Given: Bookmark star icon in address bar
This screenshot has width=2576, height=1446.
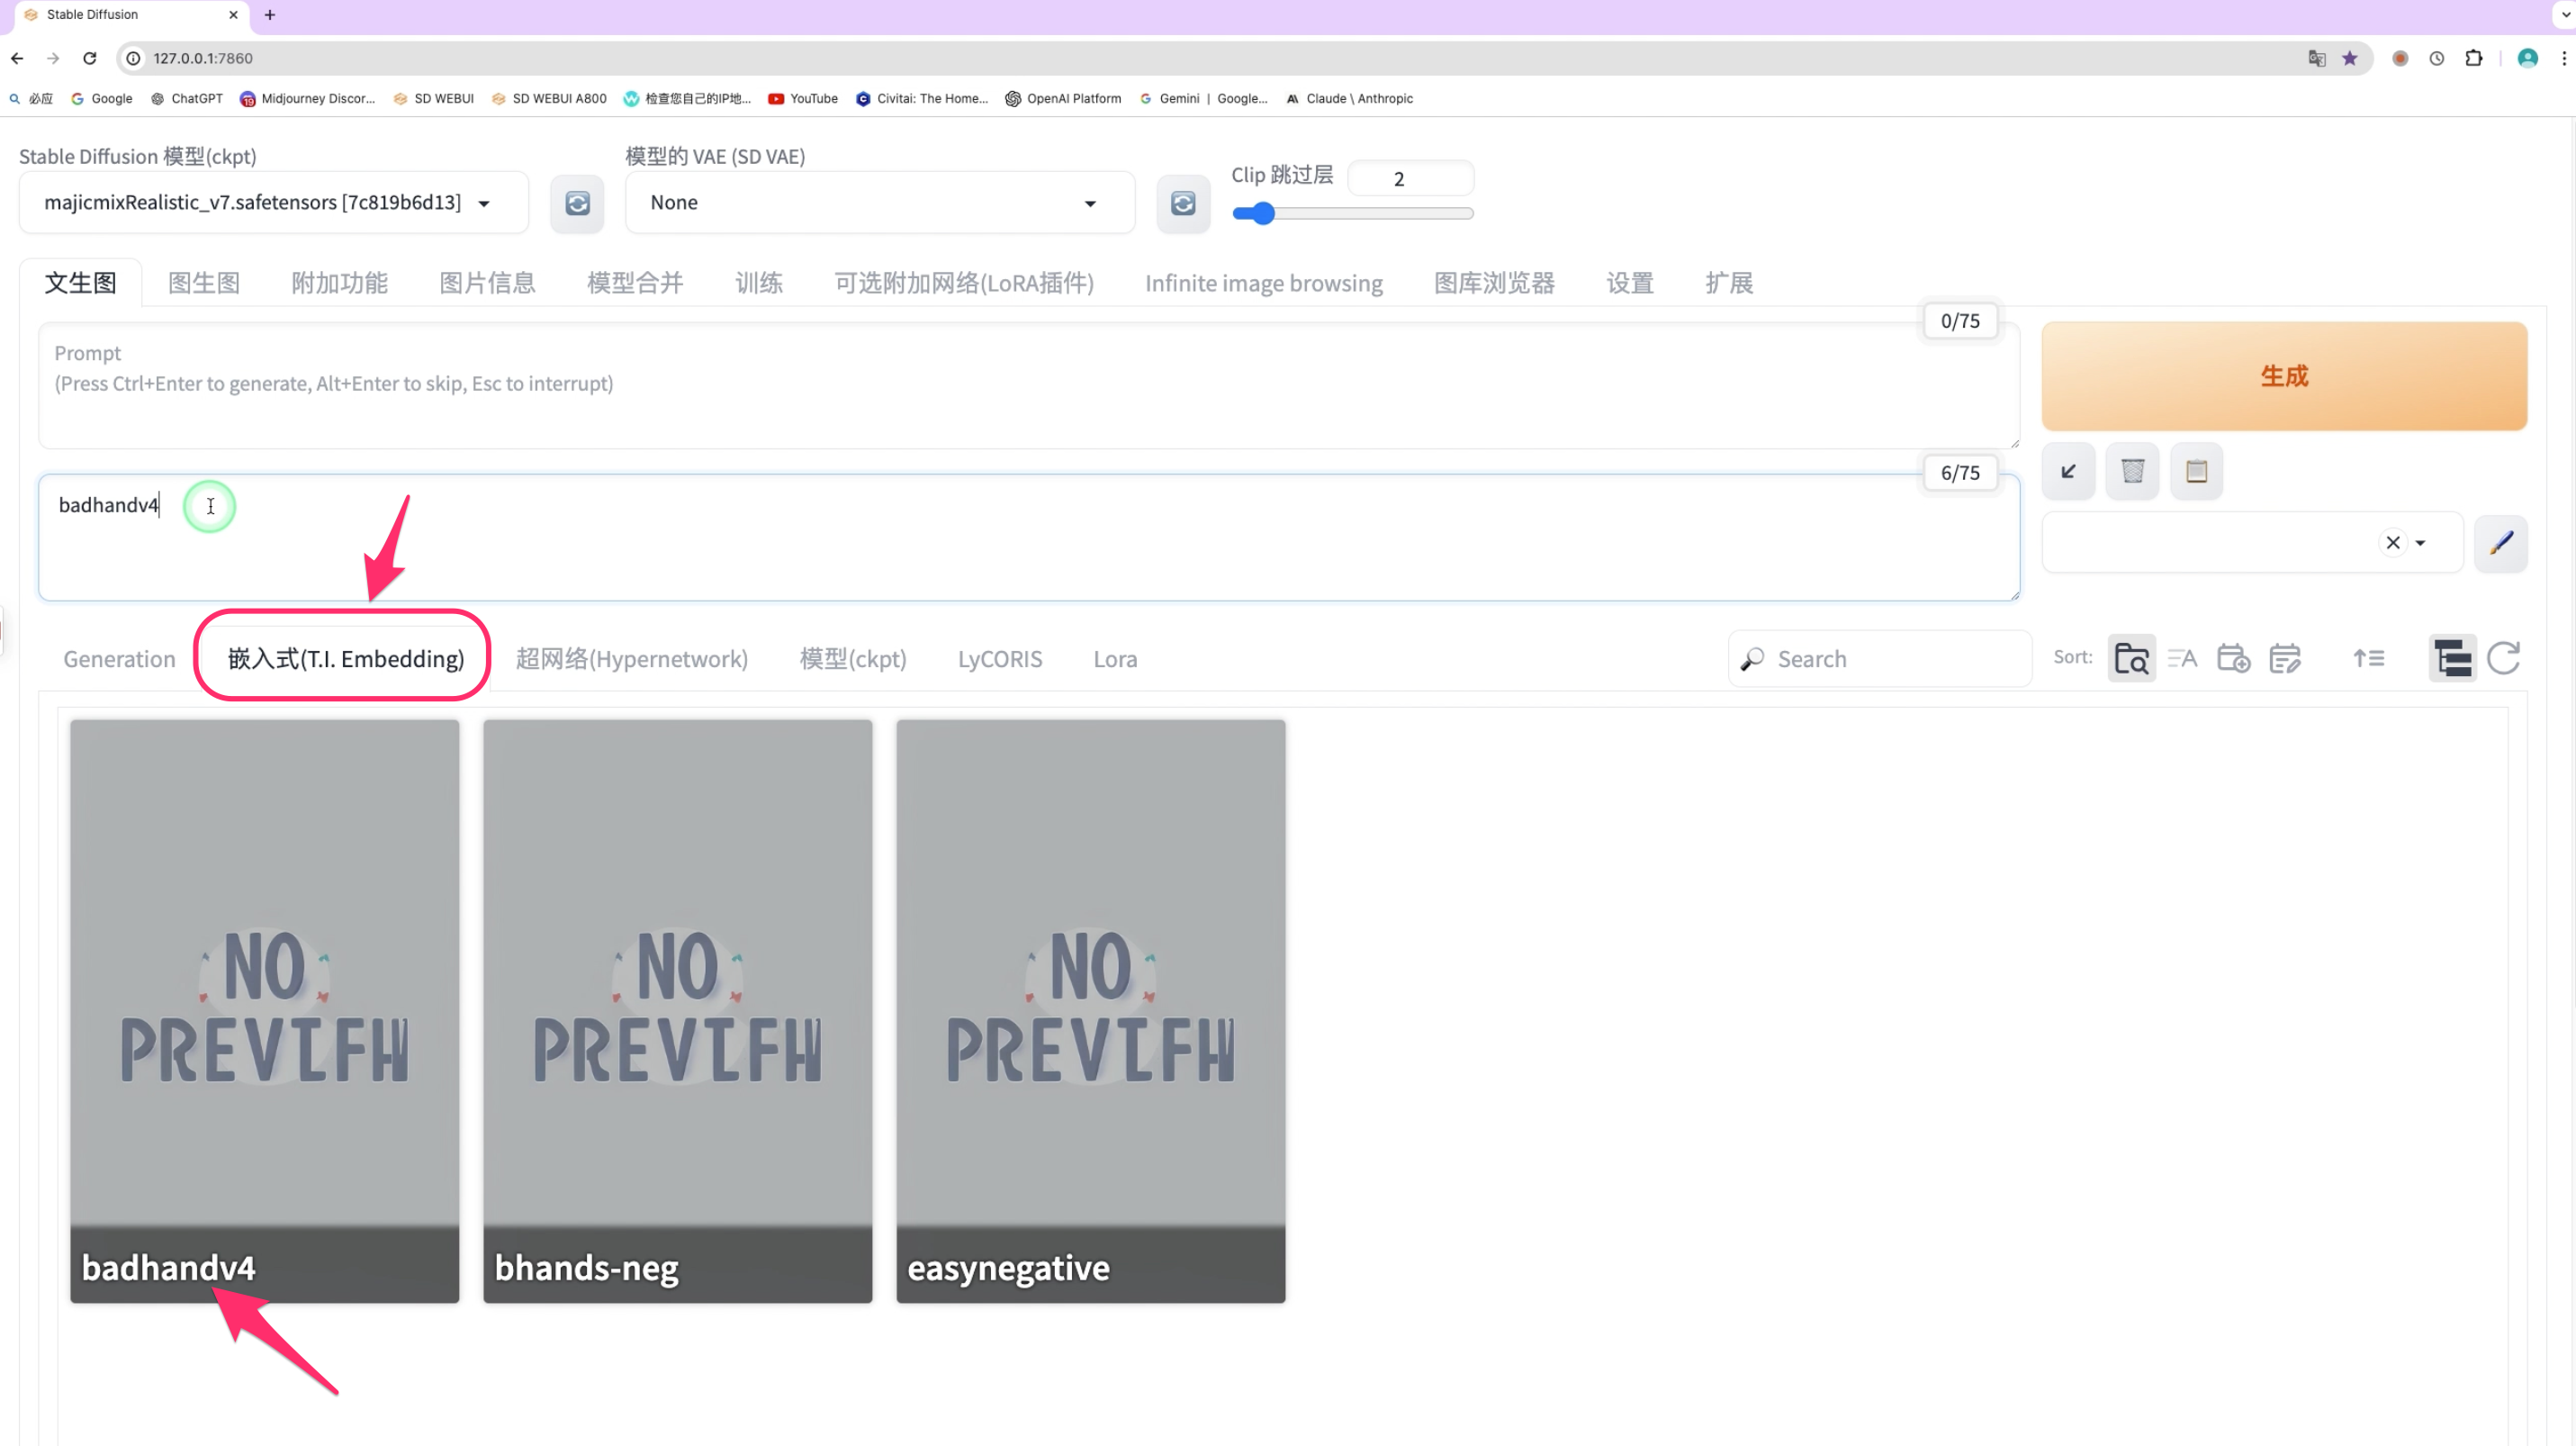Looking at the screenshot, I should (2350, 58).
